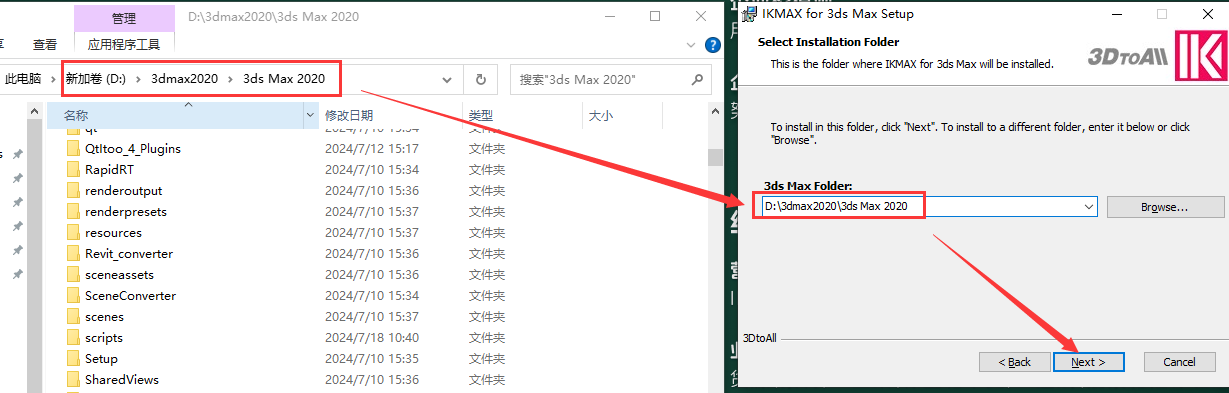1229x393 pixels.
Task: Cancel the IKMAX installation
Action: [x=1179, y=361]
